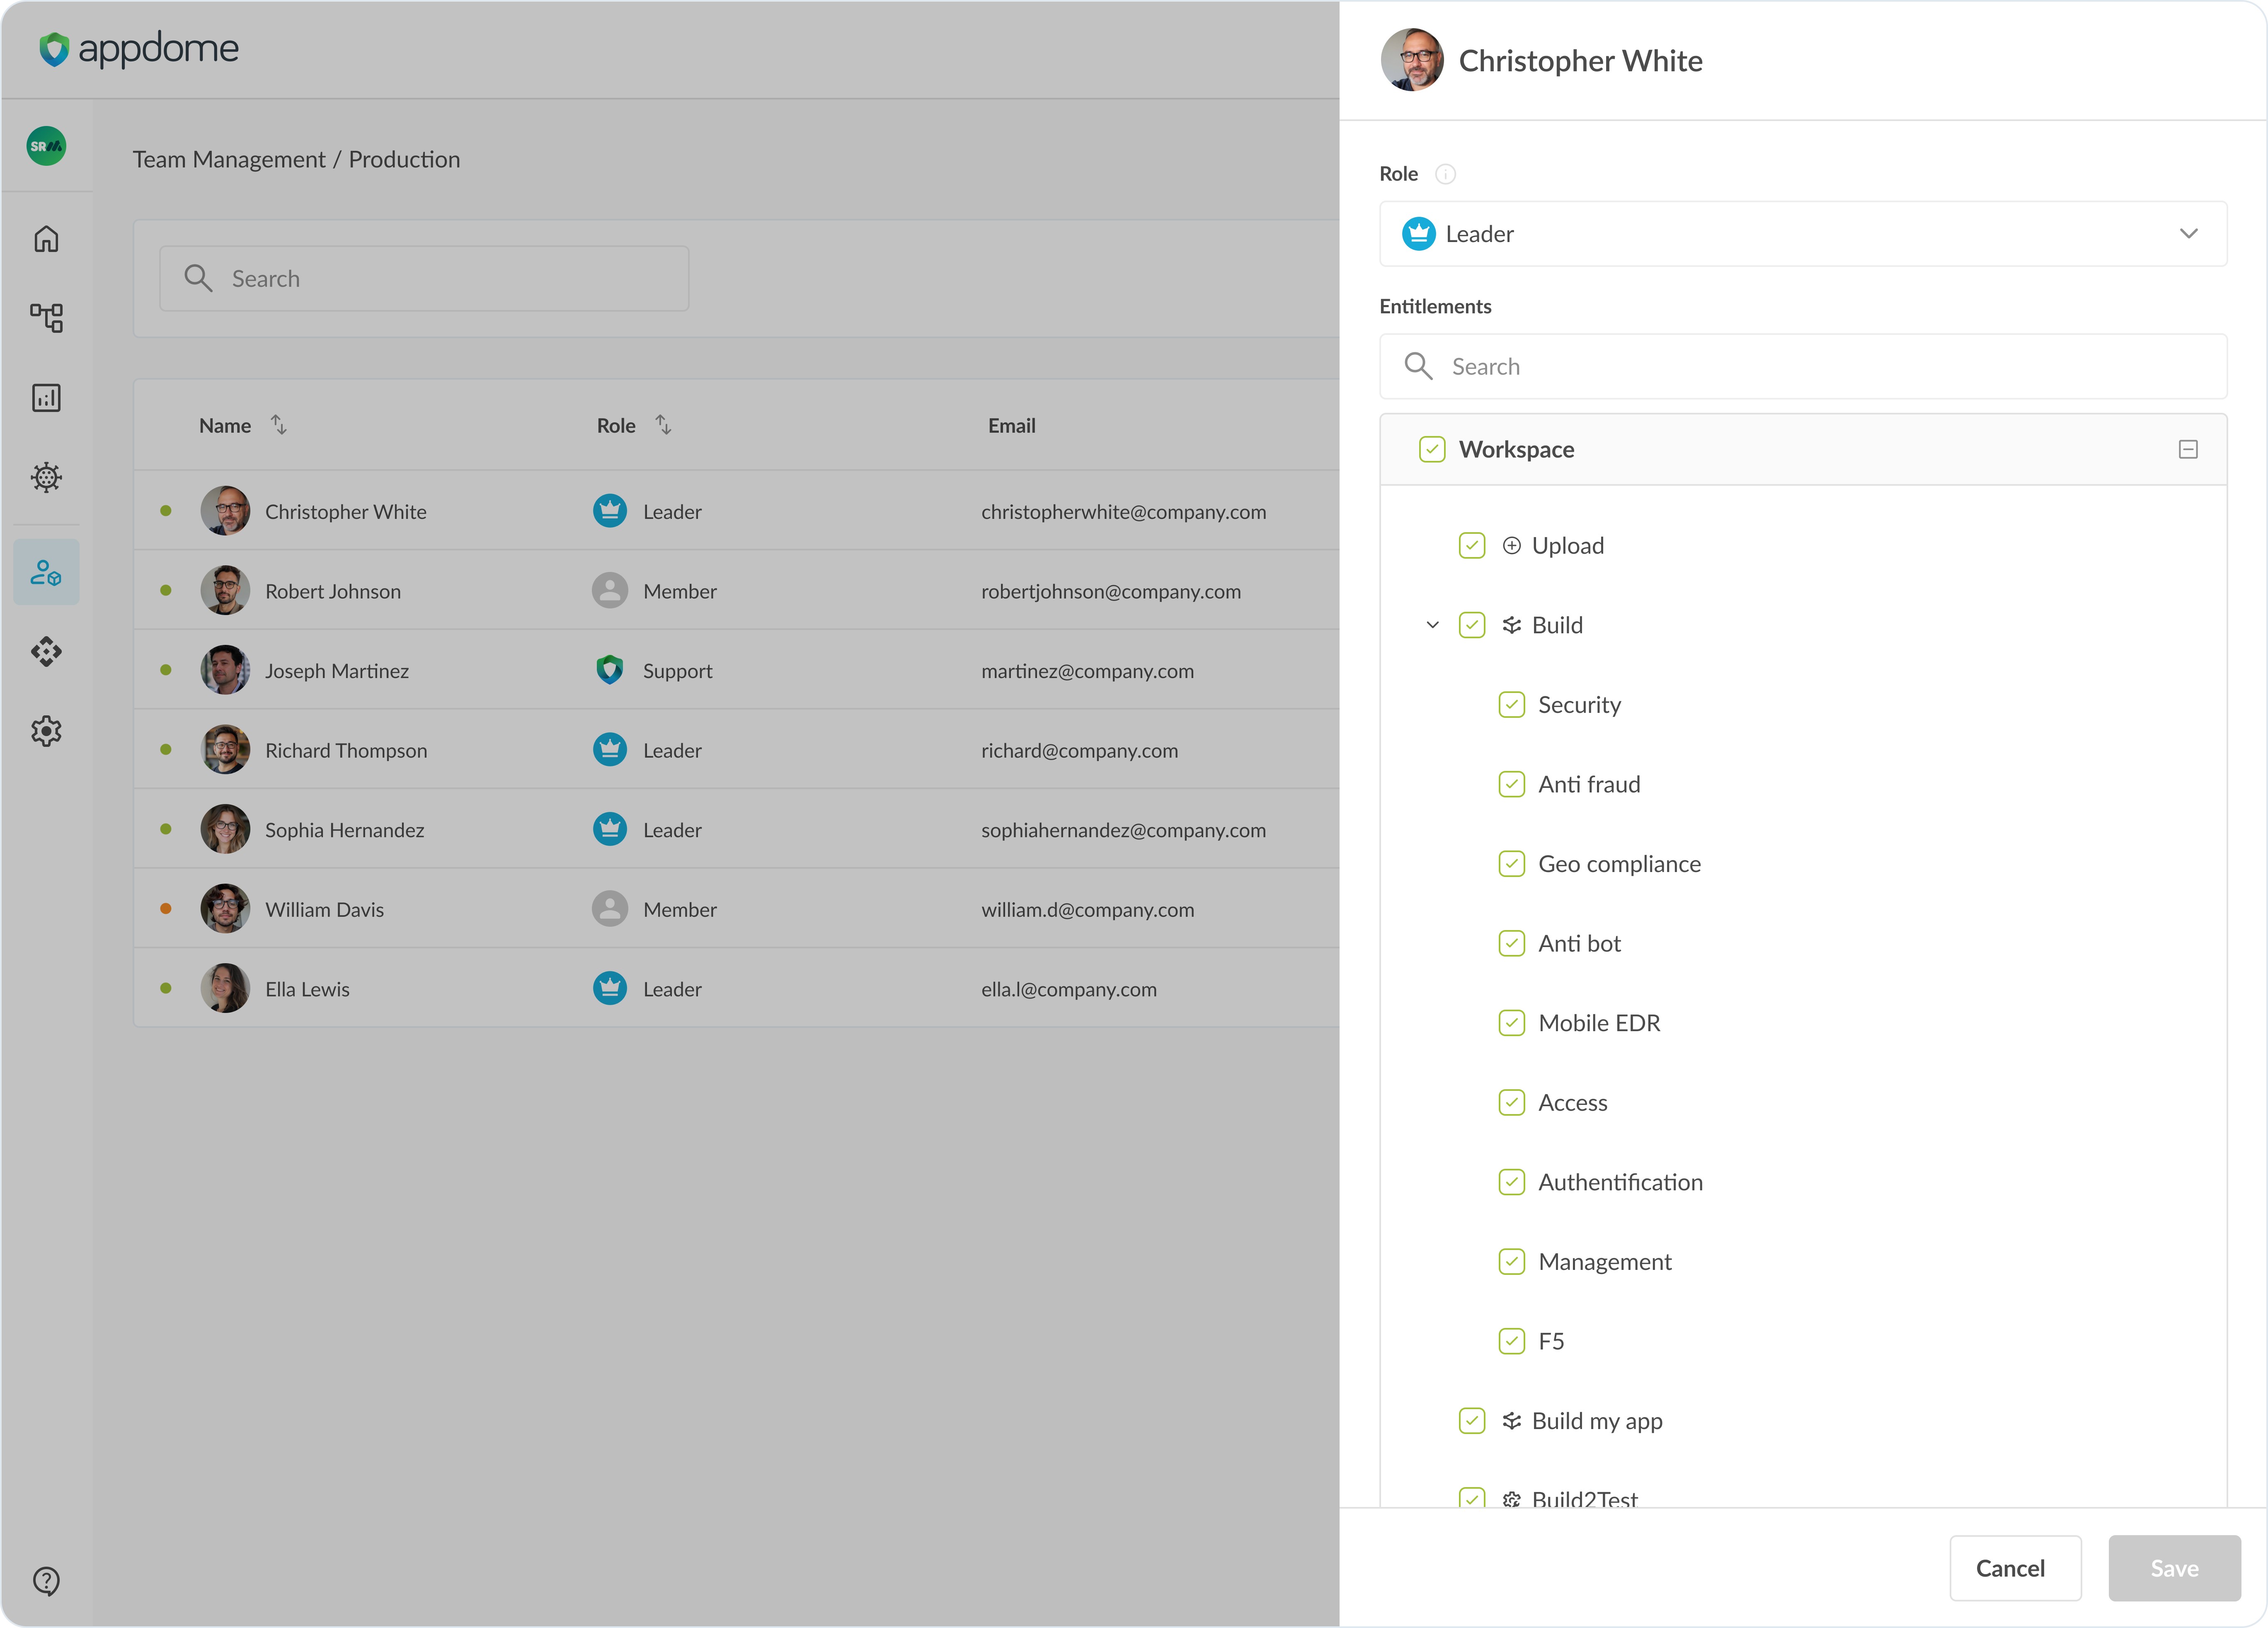The height and width of the screenshot is (1628, 2268).
Task: Open Joseph Martinez's name in the table
Action: click(x=337, y=670)
